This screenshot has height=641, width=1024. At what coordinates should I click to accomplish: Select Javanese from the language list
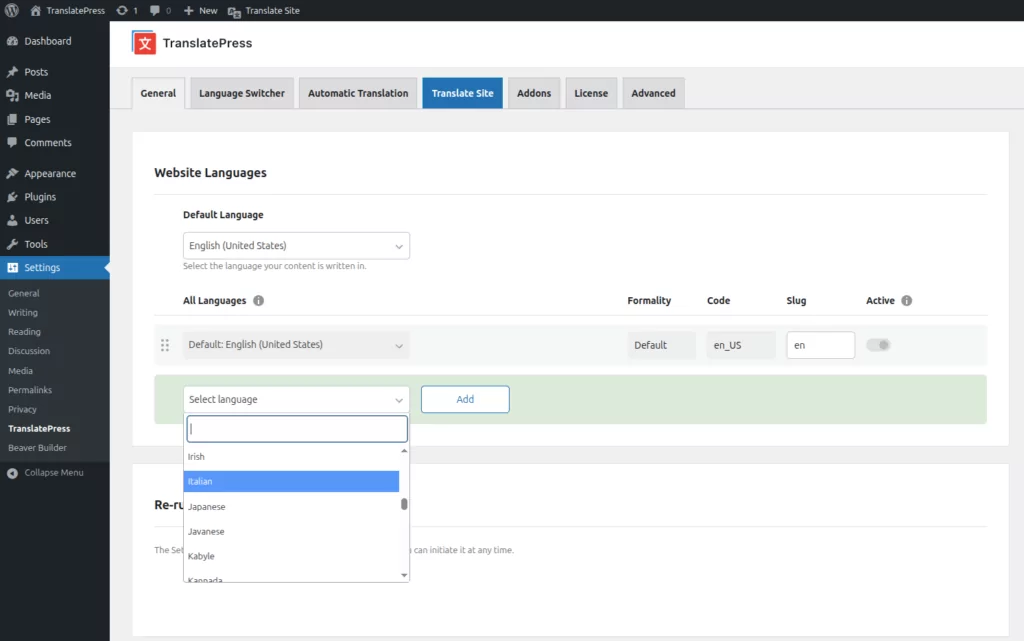point(291,531)
